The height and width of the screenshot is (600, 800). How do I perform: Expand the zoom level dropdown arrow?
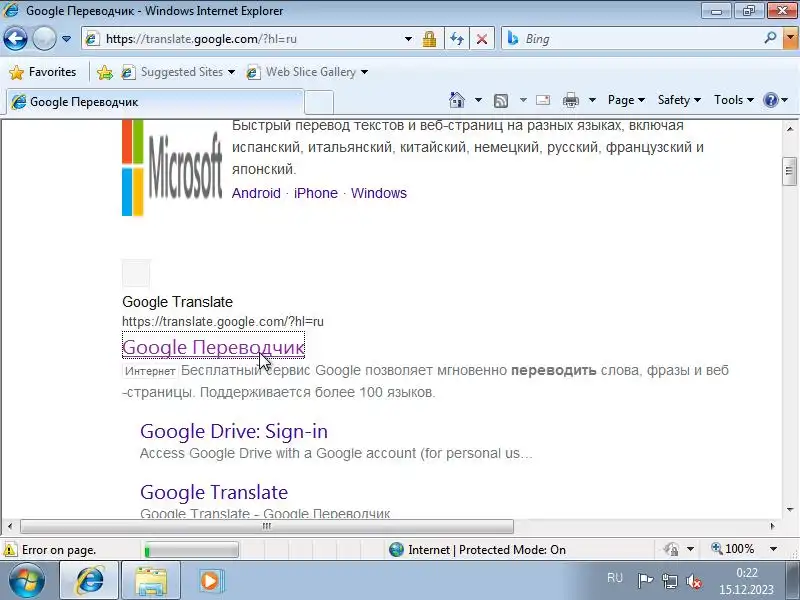point(773,549)
